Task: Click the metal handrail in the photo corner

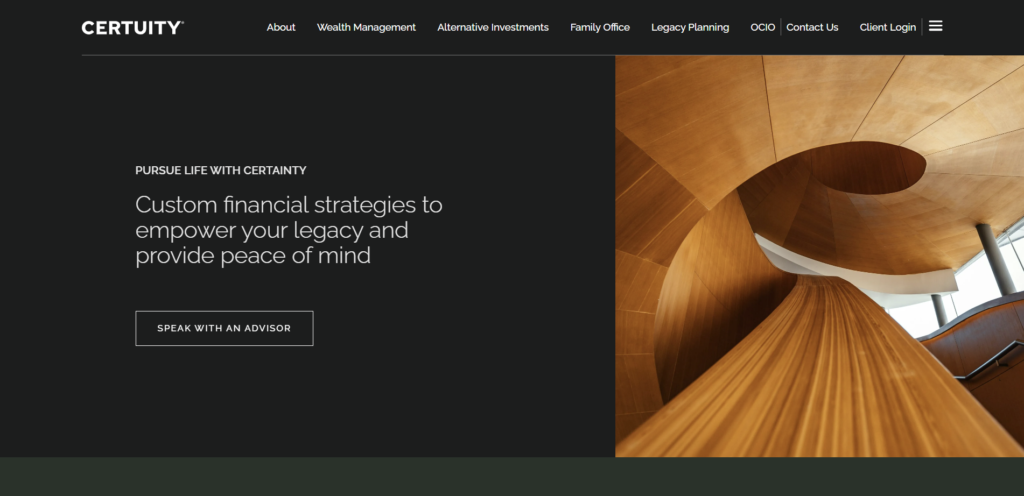Action: [x=991, y=360]
